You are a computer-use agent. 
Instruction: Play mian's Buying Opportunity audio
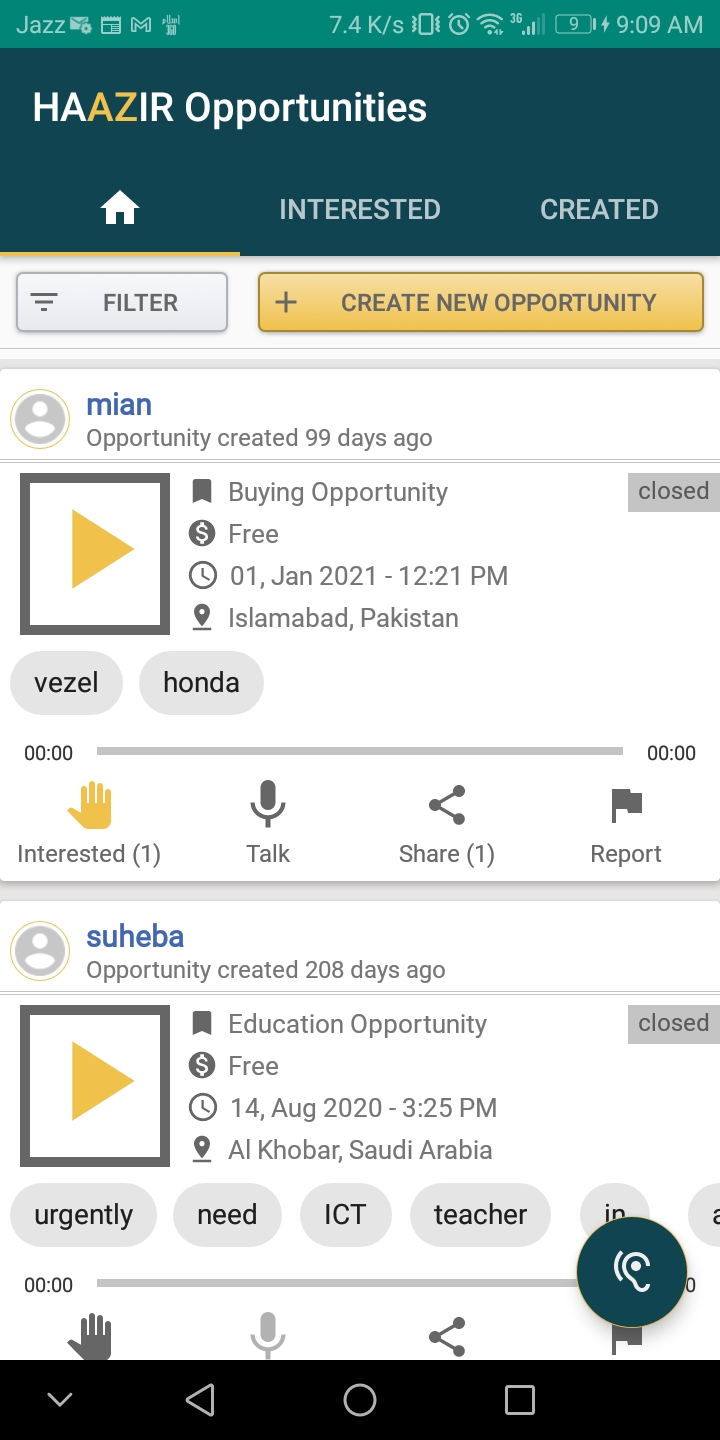(95, 553)
